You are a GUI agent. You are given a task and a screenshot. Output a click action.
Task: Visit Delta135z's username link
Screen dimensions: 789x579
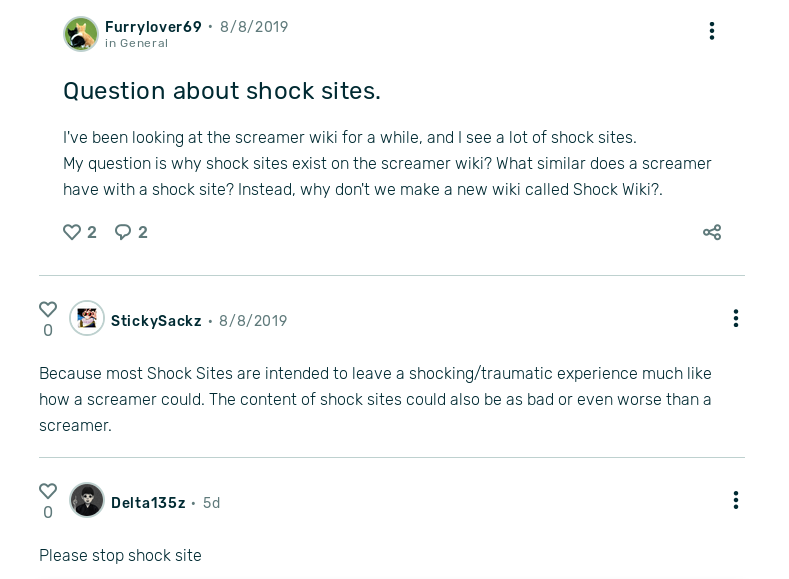tap(148, 503)
